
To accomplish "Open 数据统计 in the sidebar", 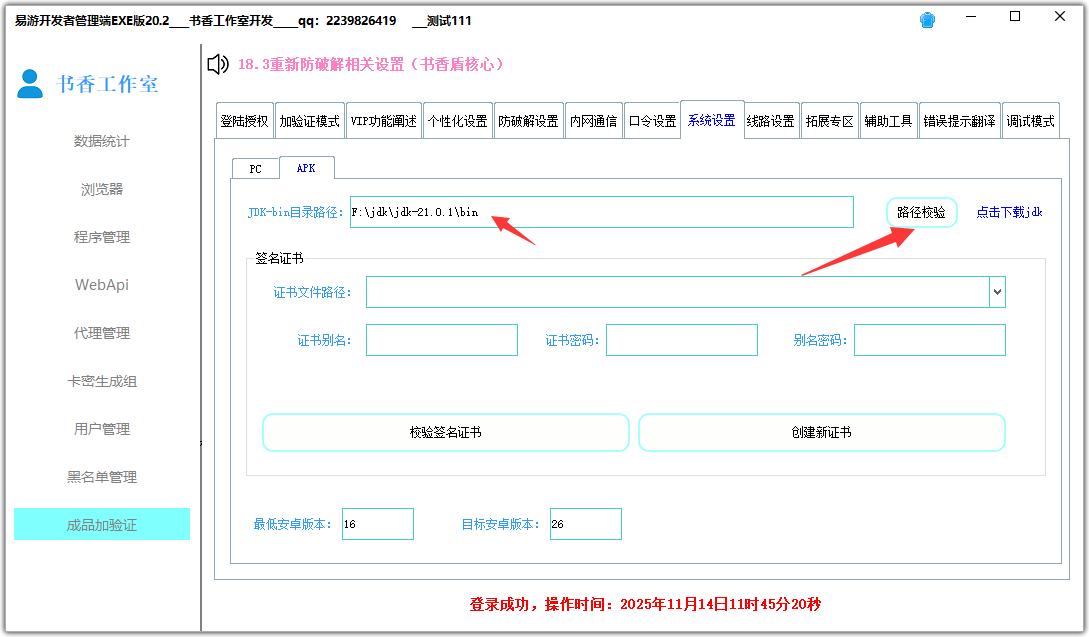I will (101, 141).
